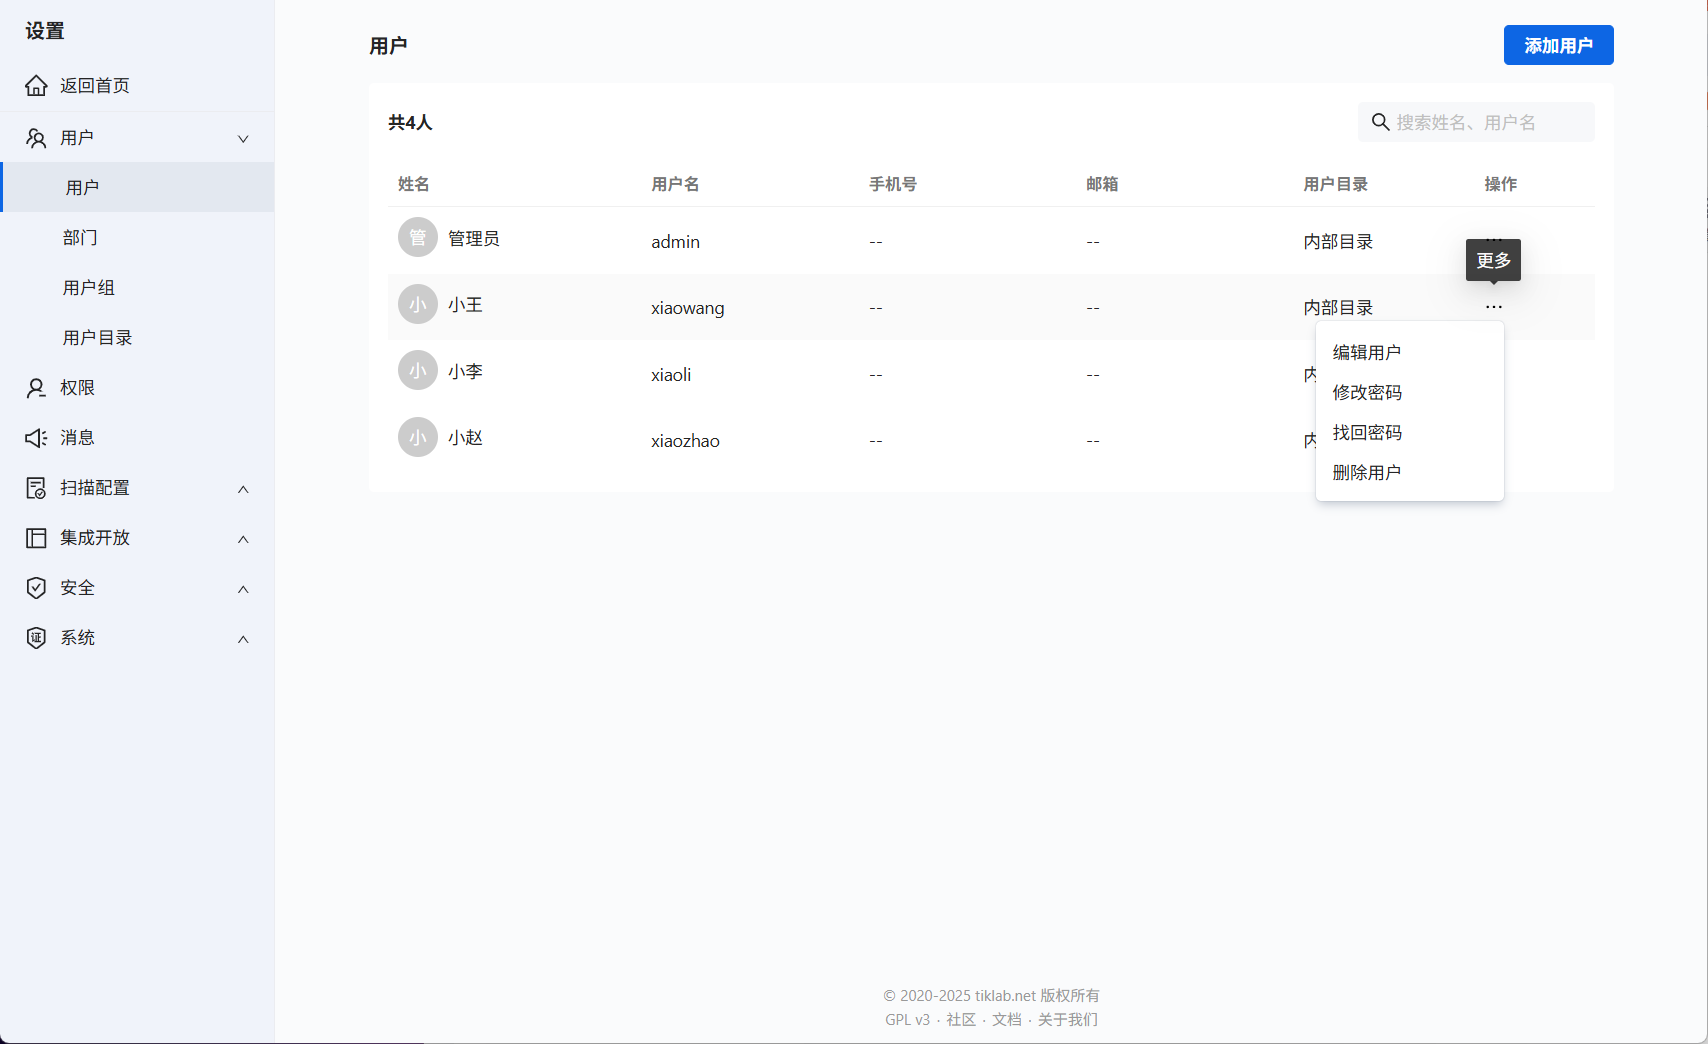Open the 文档 footer link
The image size is (1708, 1044).
[1006, 1019]
